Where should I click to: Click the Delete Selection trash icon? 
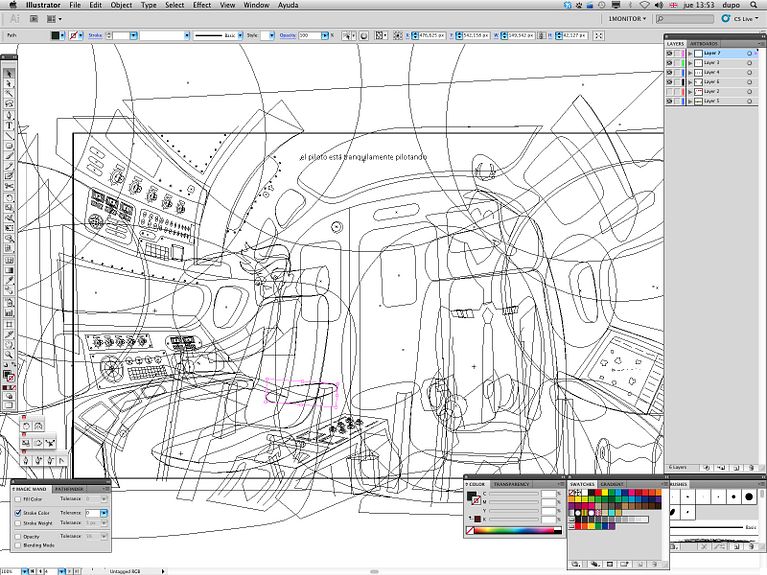(x=749, y=467)
